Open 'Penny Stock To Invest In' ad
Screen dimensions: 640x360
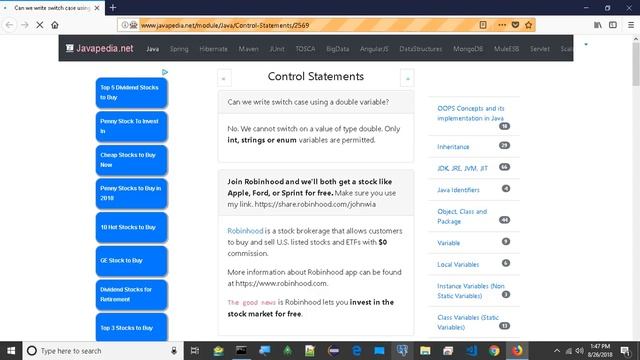[x=131, y=126]
